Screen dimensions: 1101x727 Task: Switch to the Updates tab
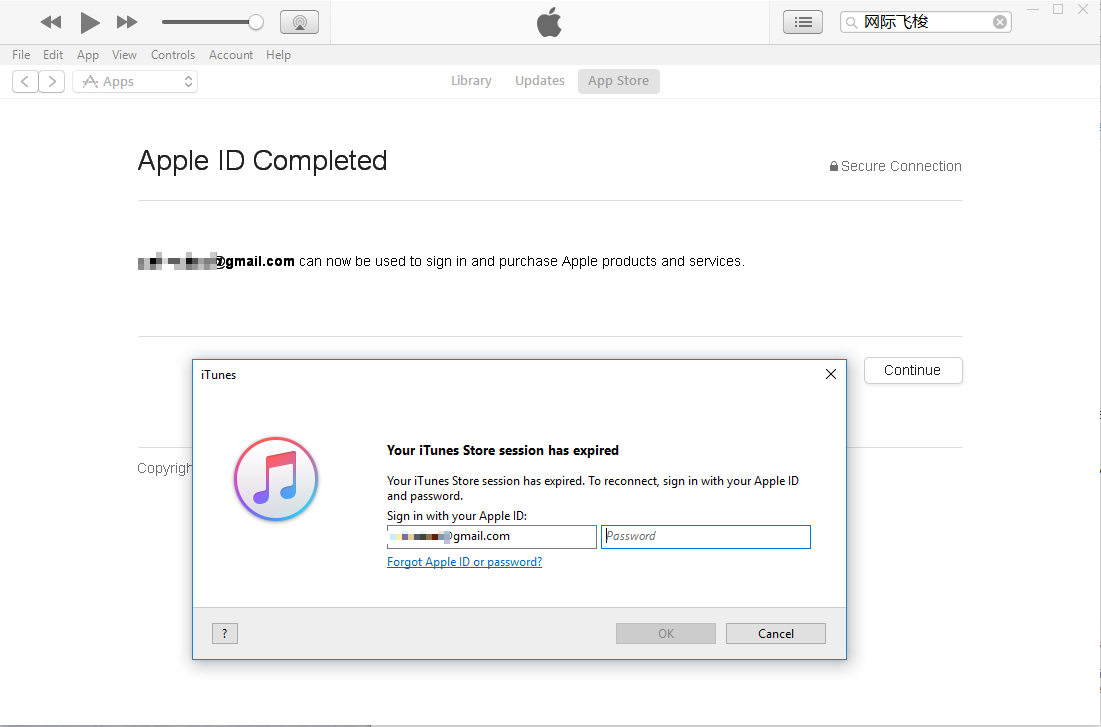point(540,81)
